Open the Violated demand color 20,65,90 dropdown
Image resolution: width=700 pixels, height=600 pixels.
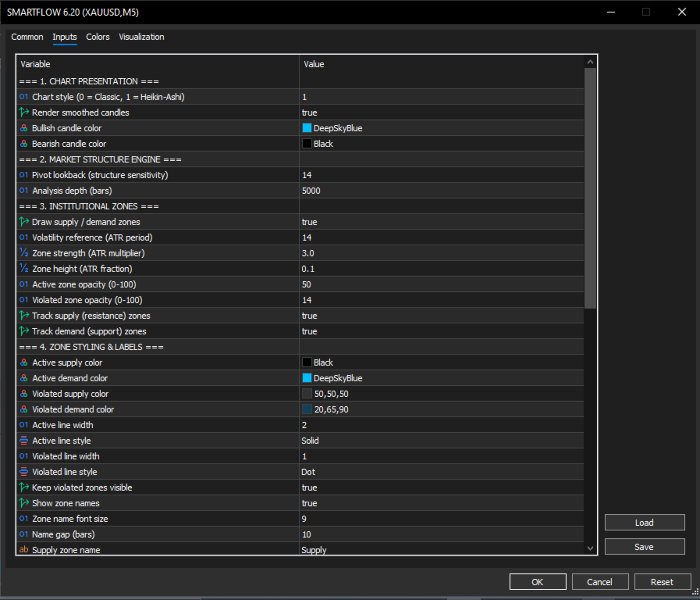click(441, 409)
